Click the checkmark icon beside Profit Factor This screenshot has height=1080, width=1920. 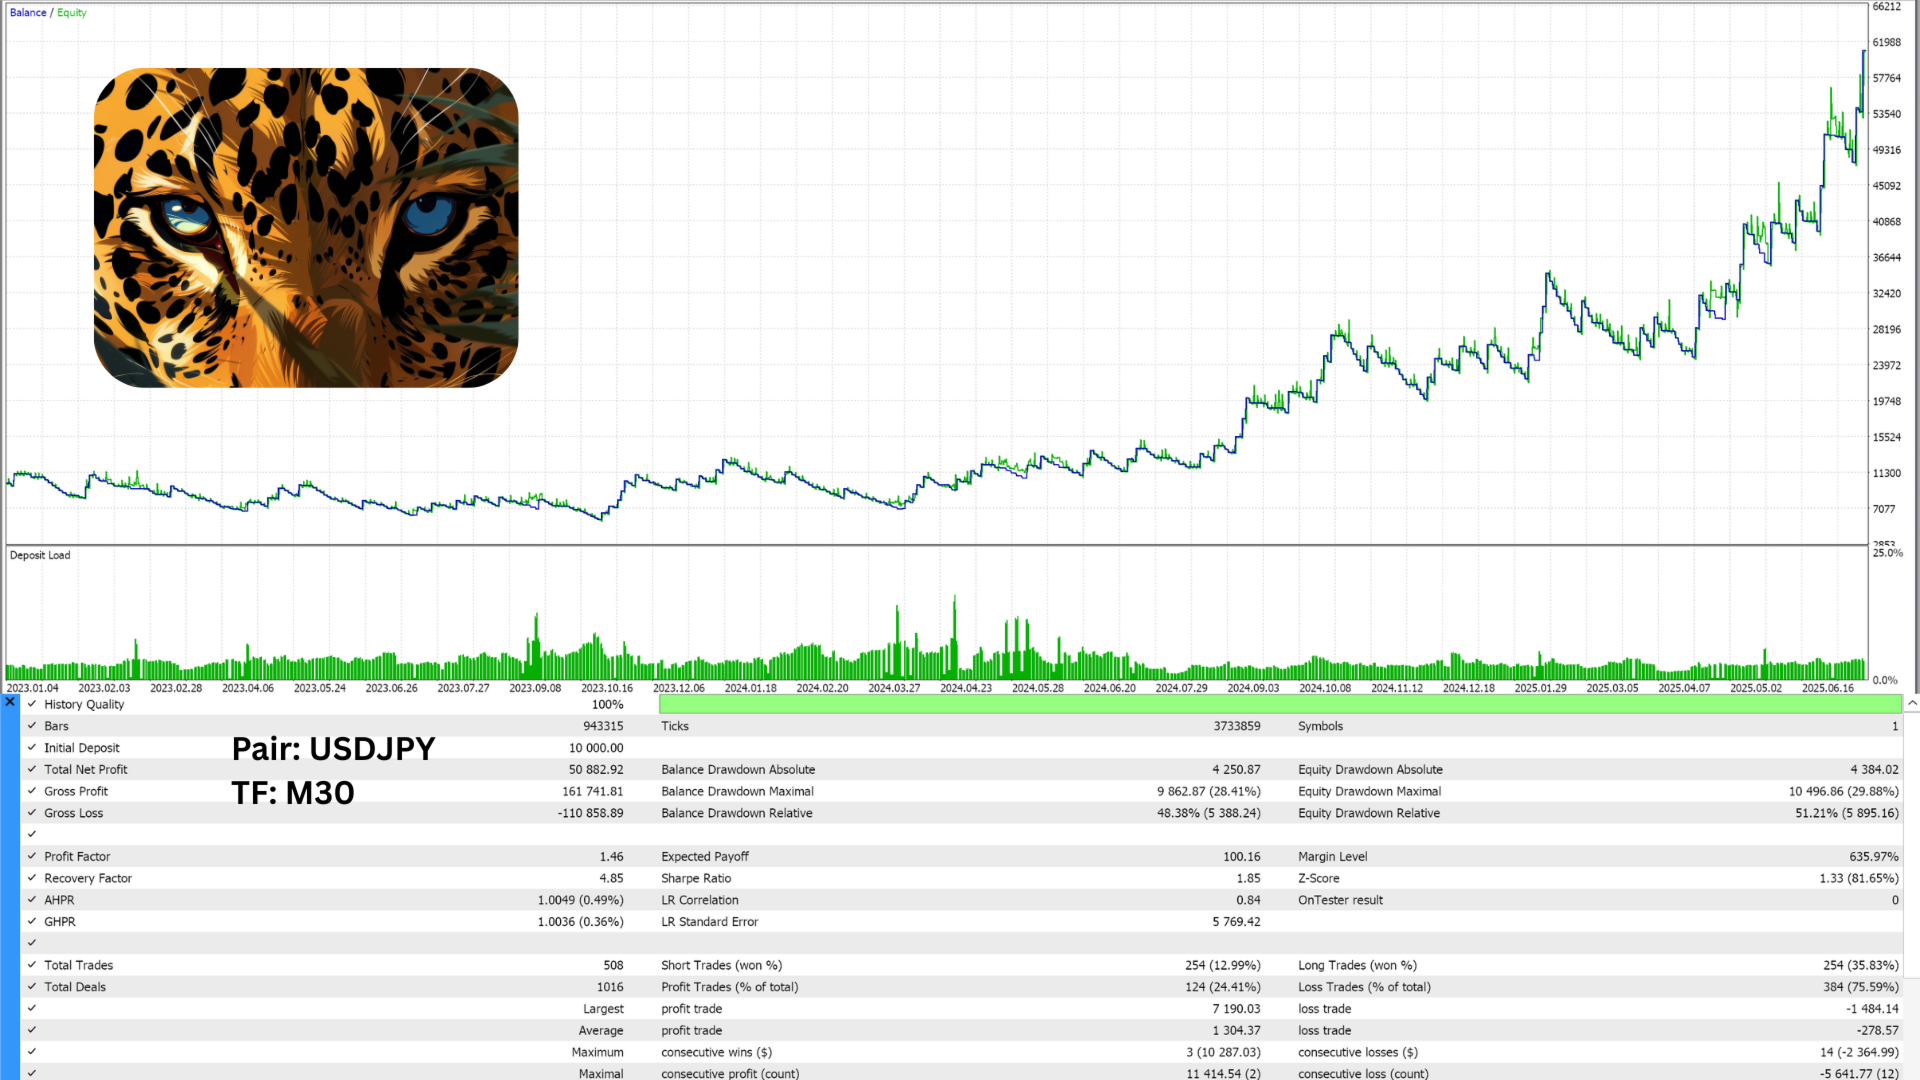(32, 856)
